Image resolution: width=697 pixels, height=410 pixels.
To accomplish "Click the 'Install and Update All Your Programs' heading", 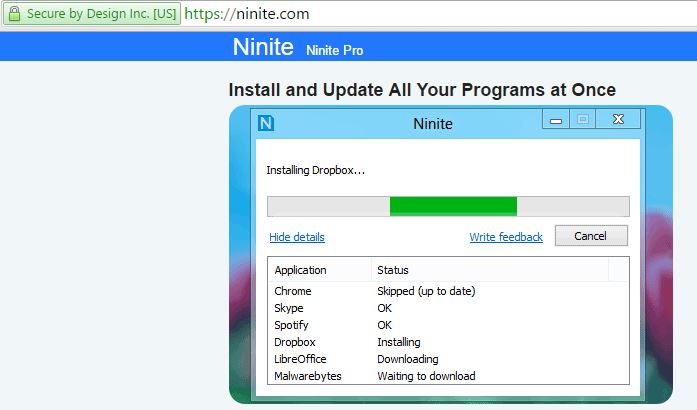I will 422,90.
